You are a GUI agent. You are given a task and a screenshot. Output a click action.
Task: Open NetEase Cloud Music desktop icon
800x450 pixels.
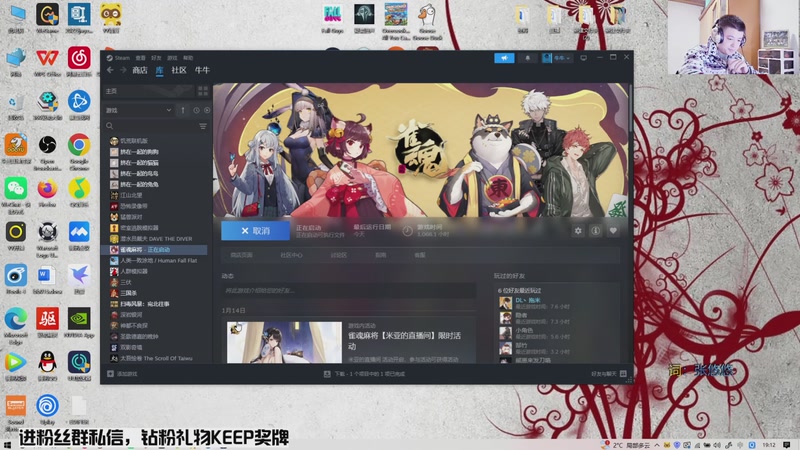pyautogui.click(x=79, y=62)
